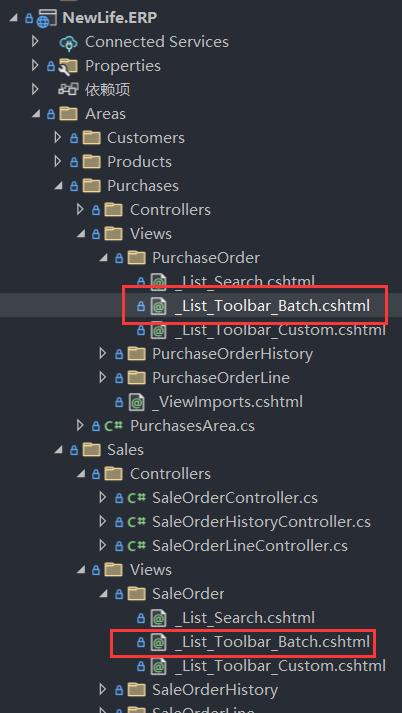
Task: Select _List_Toolbar_Batch.cshtml under PurchaseOrder
Action: [x=272, y=306]
